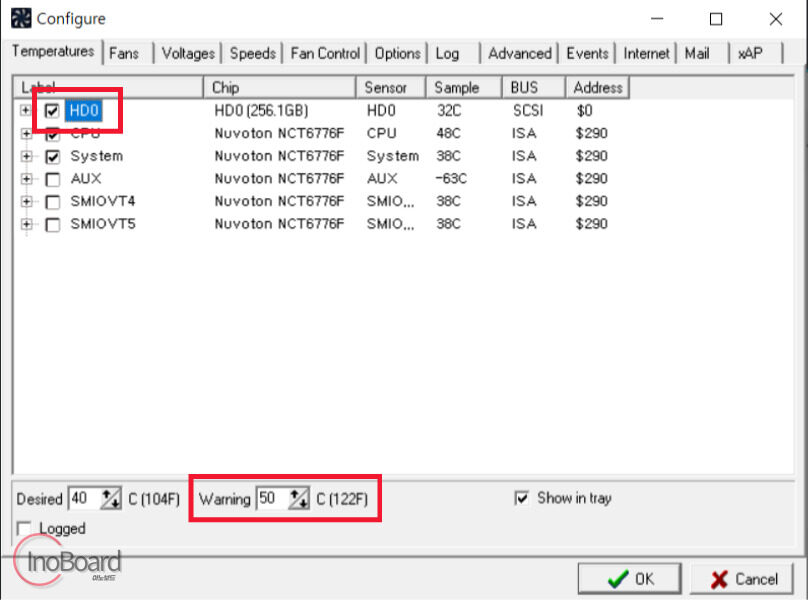Open the Voltages tab
This screenshot has width=810, height=600.
pos(188,53)
